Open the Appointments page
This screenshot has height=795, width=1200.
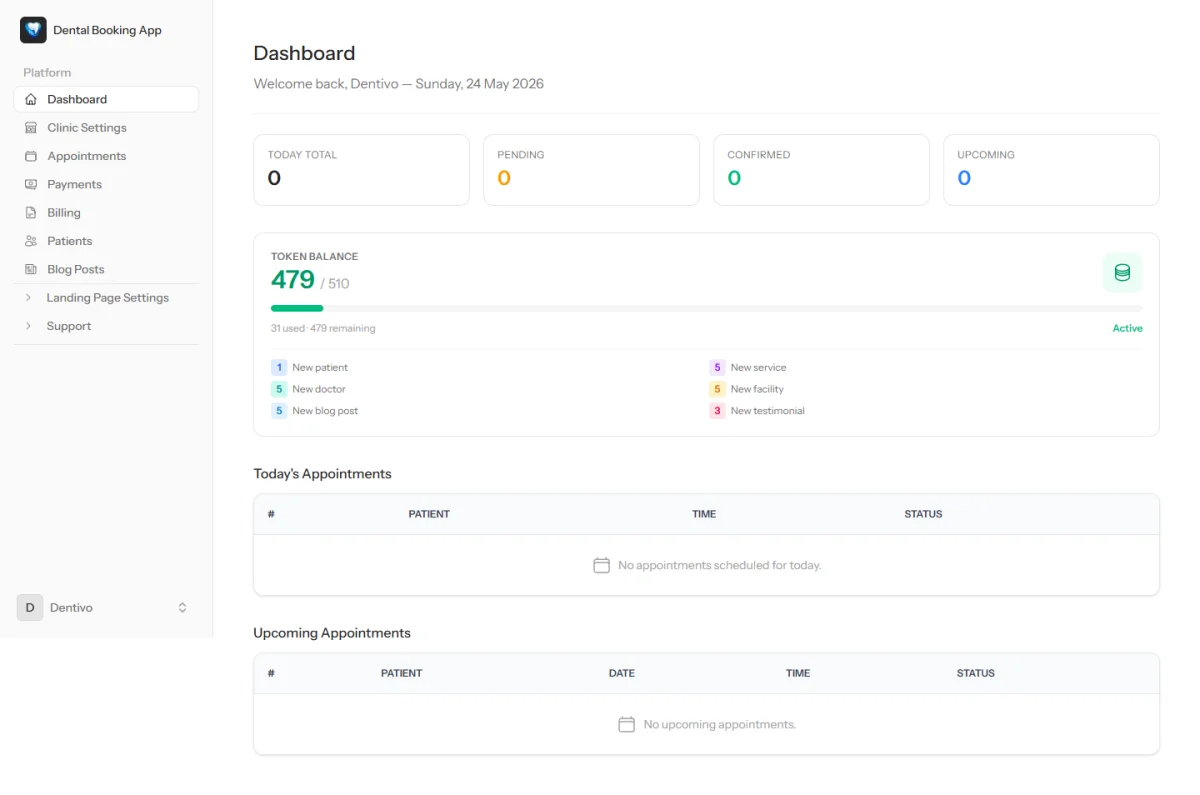(x=106, y=156)
